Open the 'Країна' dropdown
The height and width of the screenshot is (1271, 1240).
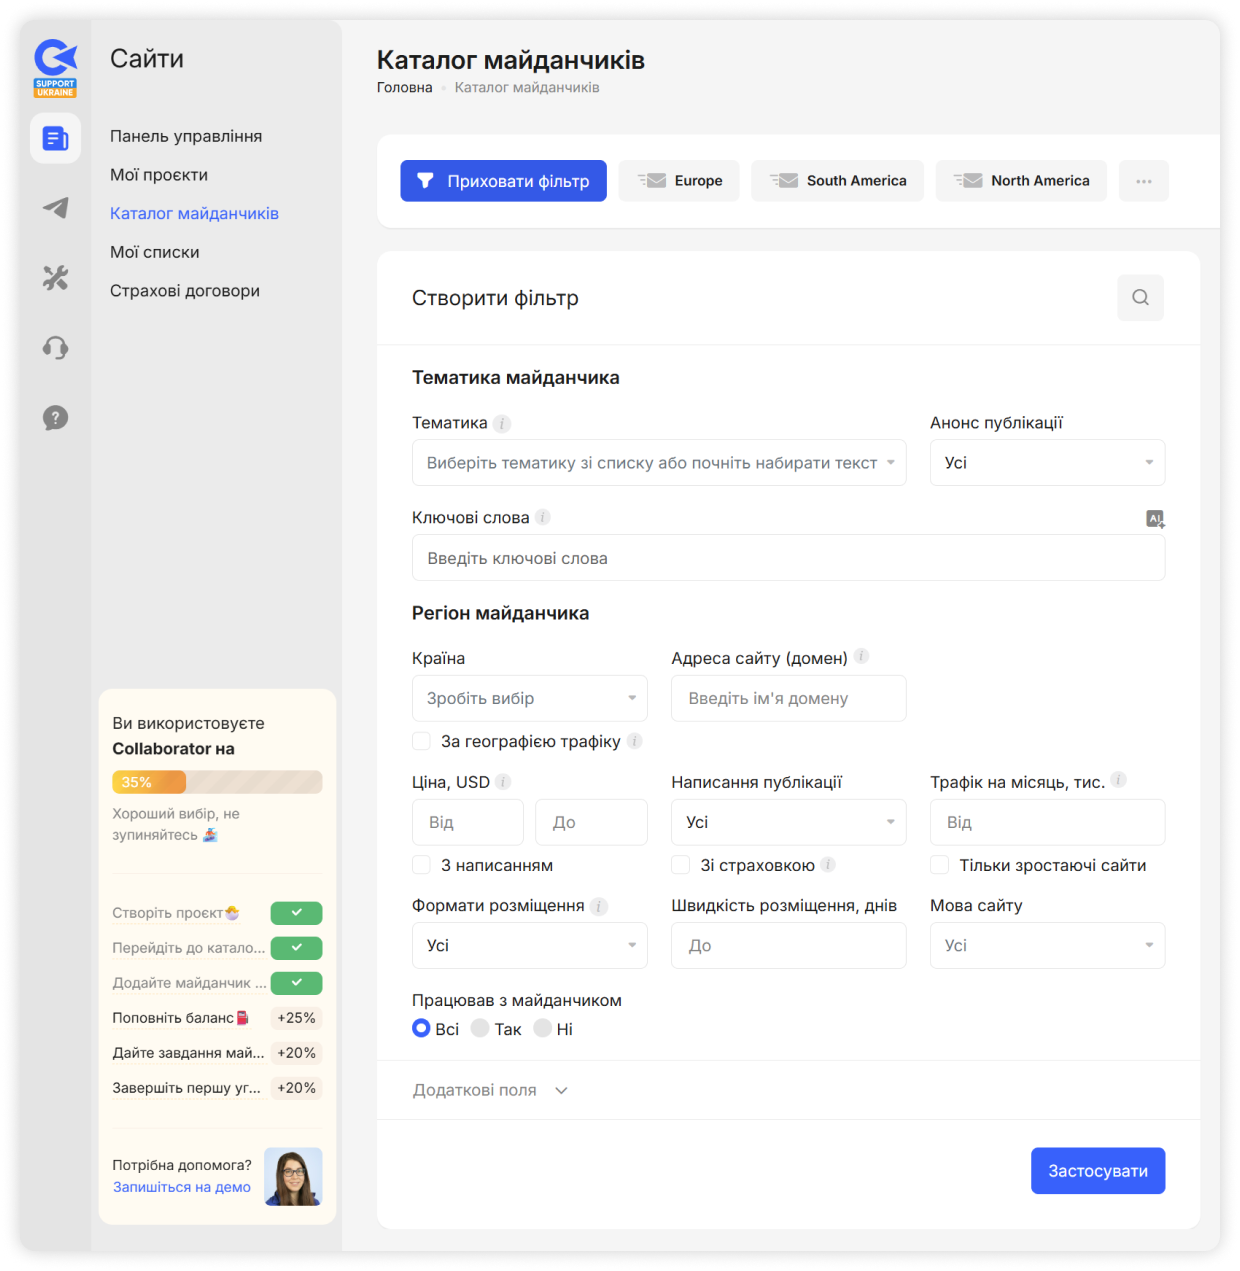point(529,698)
